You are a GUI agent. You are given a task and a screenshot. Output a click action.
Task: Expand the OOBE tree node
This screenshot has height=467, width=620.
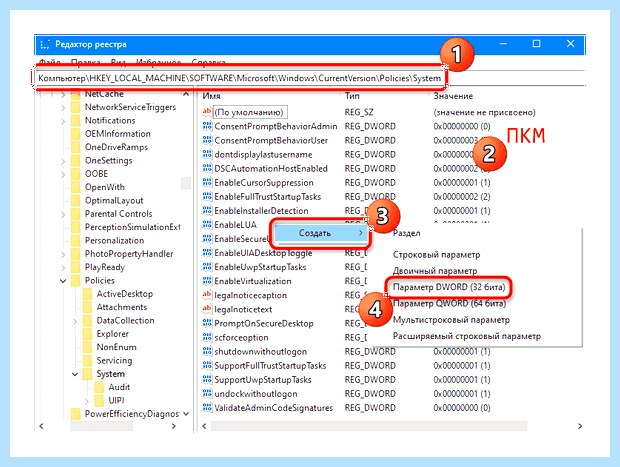63,174
